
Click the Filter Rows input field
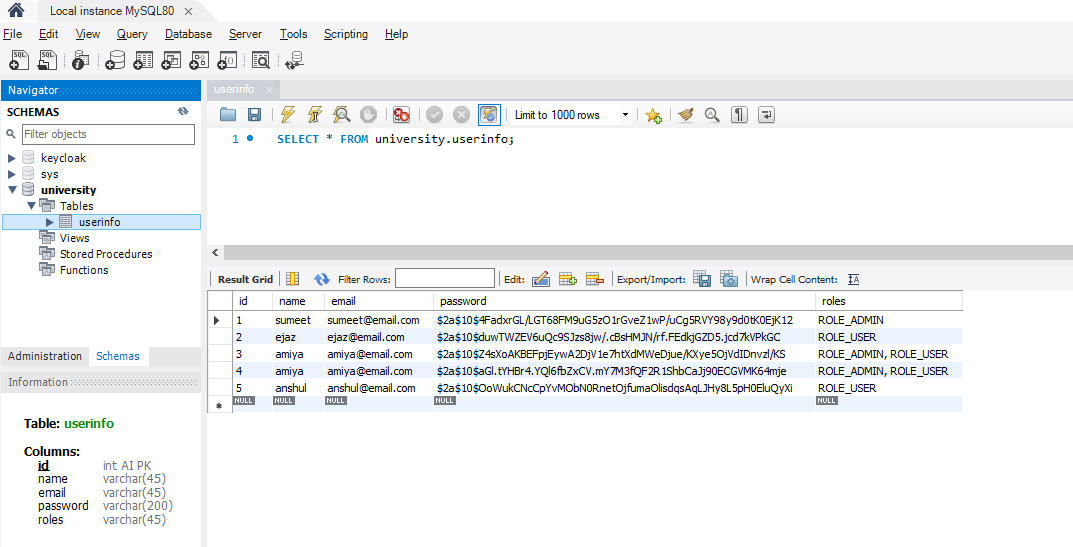tap(445, 279)
